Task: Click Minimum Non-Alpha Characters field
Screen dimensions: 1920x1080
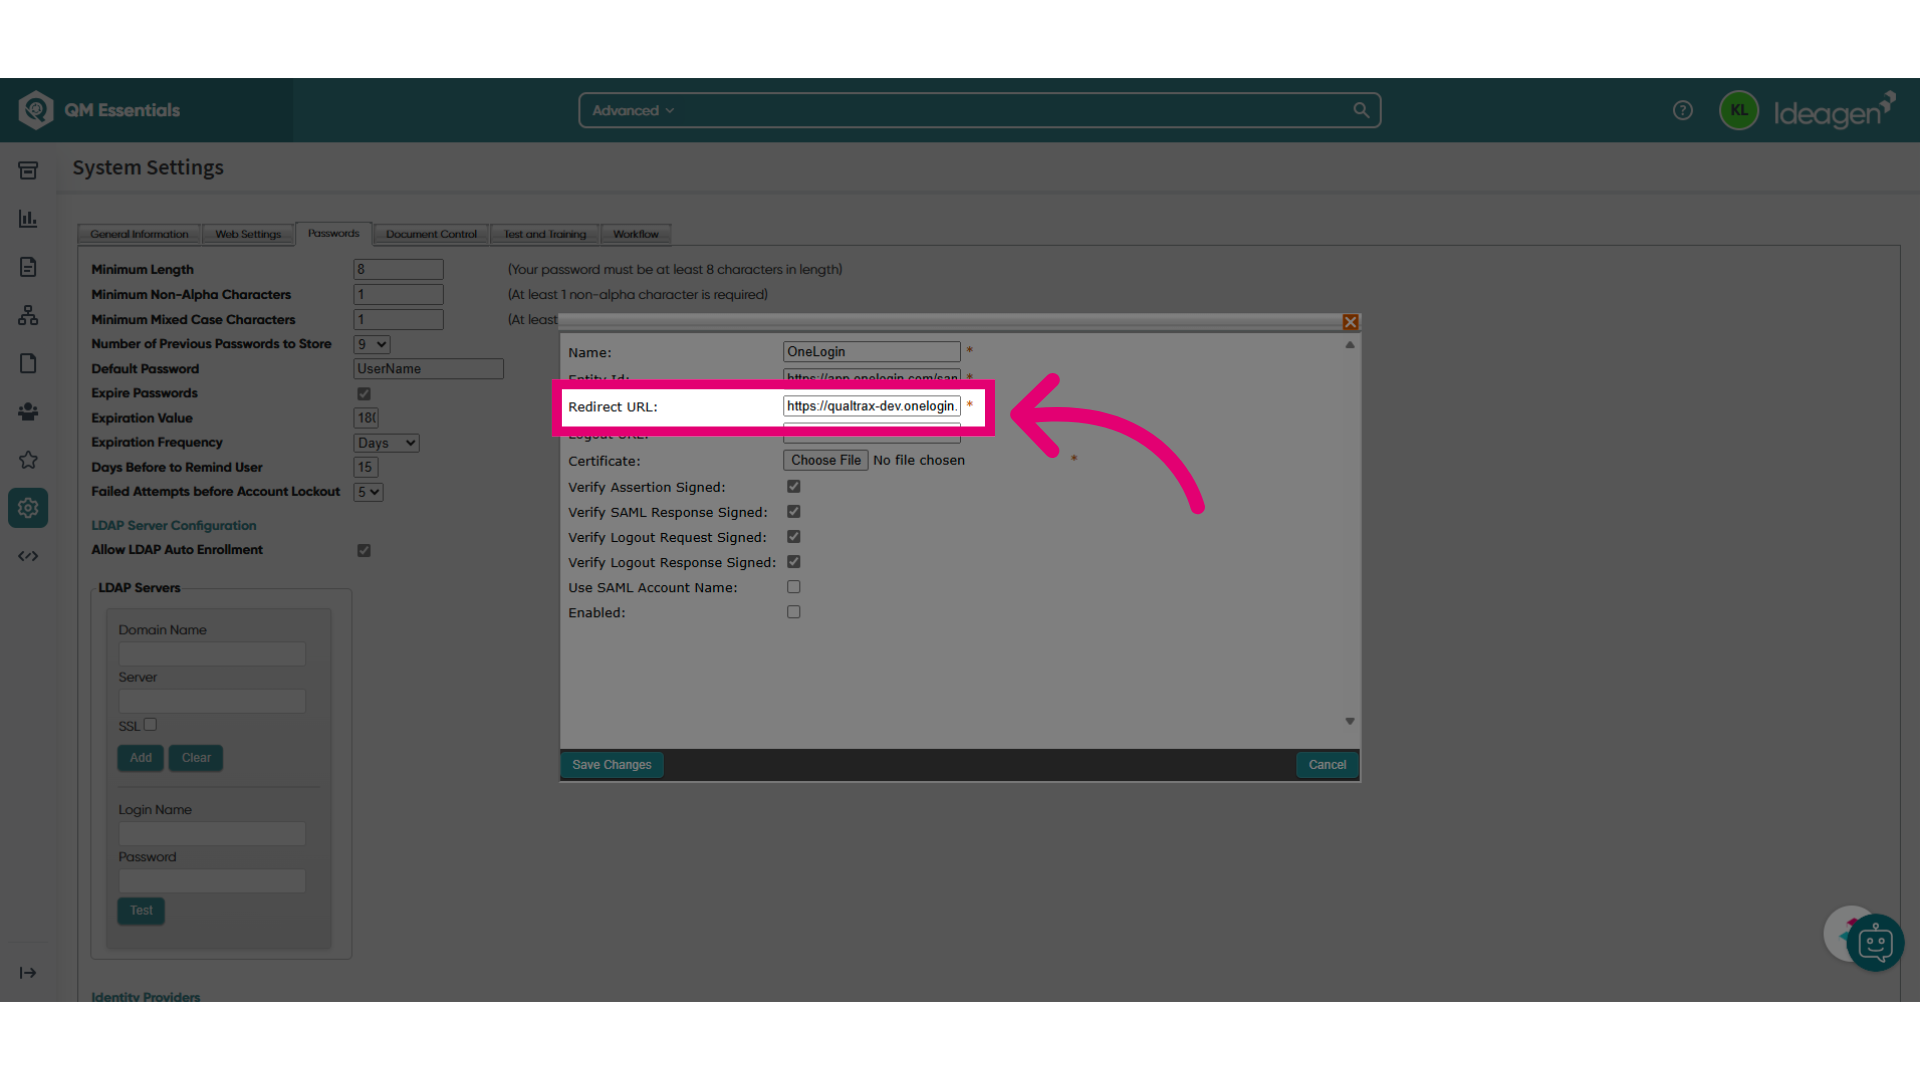Action: point(398,294)
